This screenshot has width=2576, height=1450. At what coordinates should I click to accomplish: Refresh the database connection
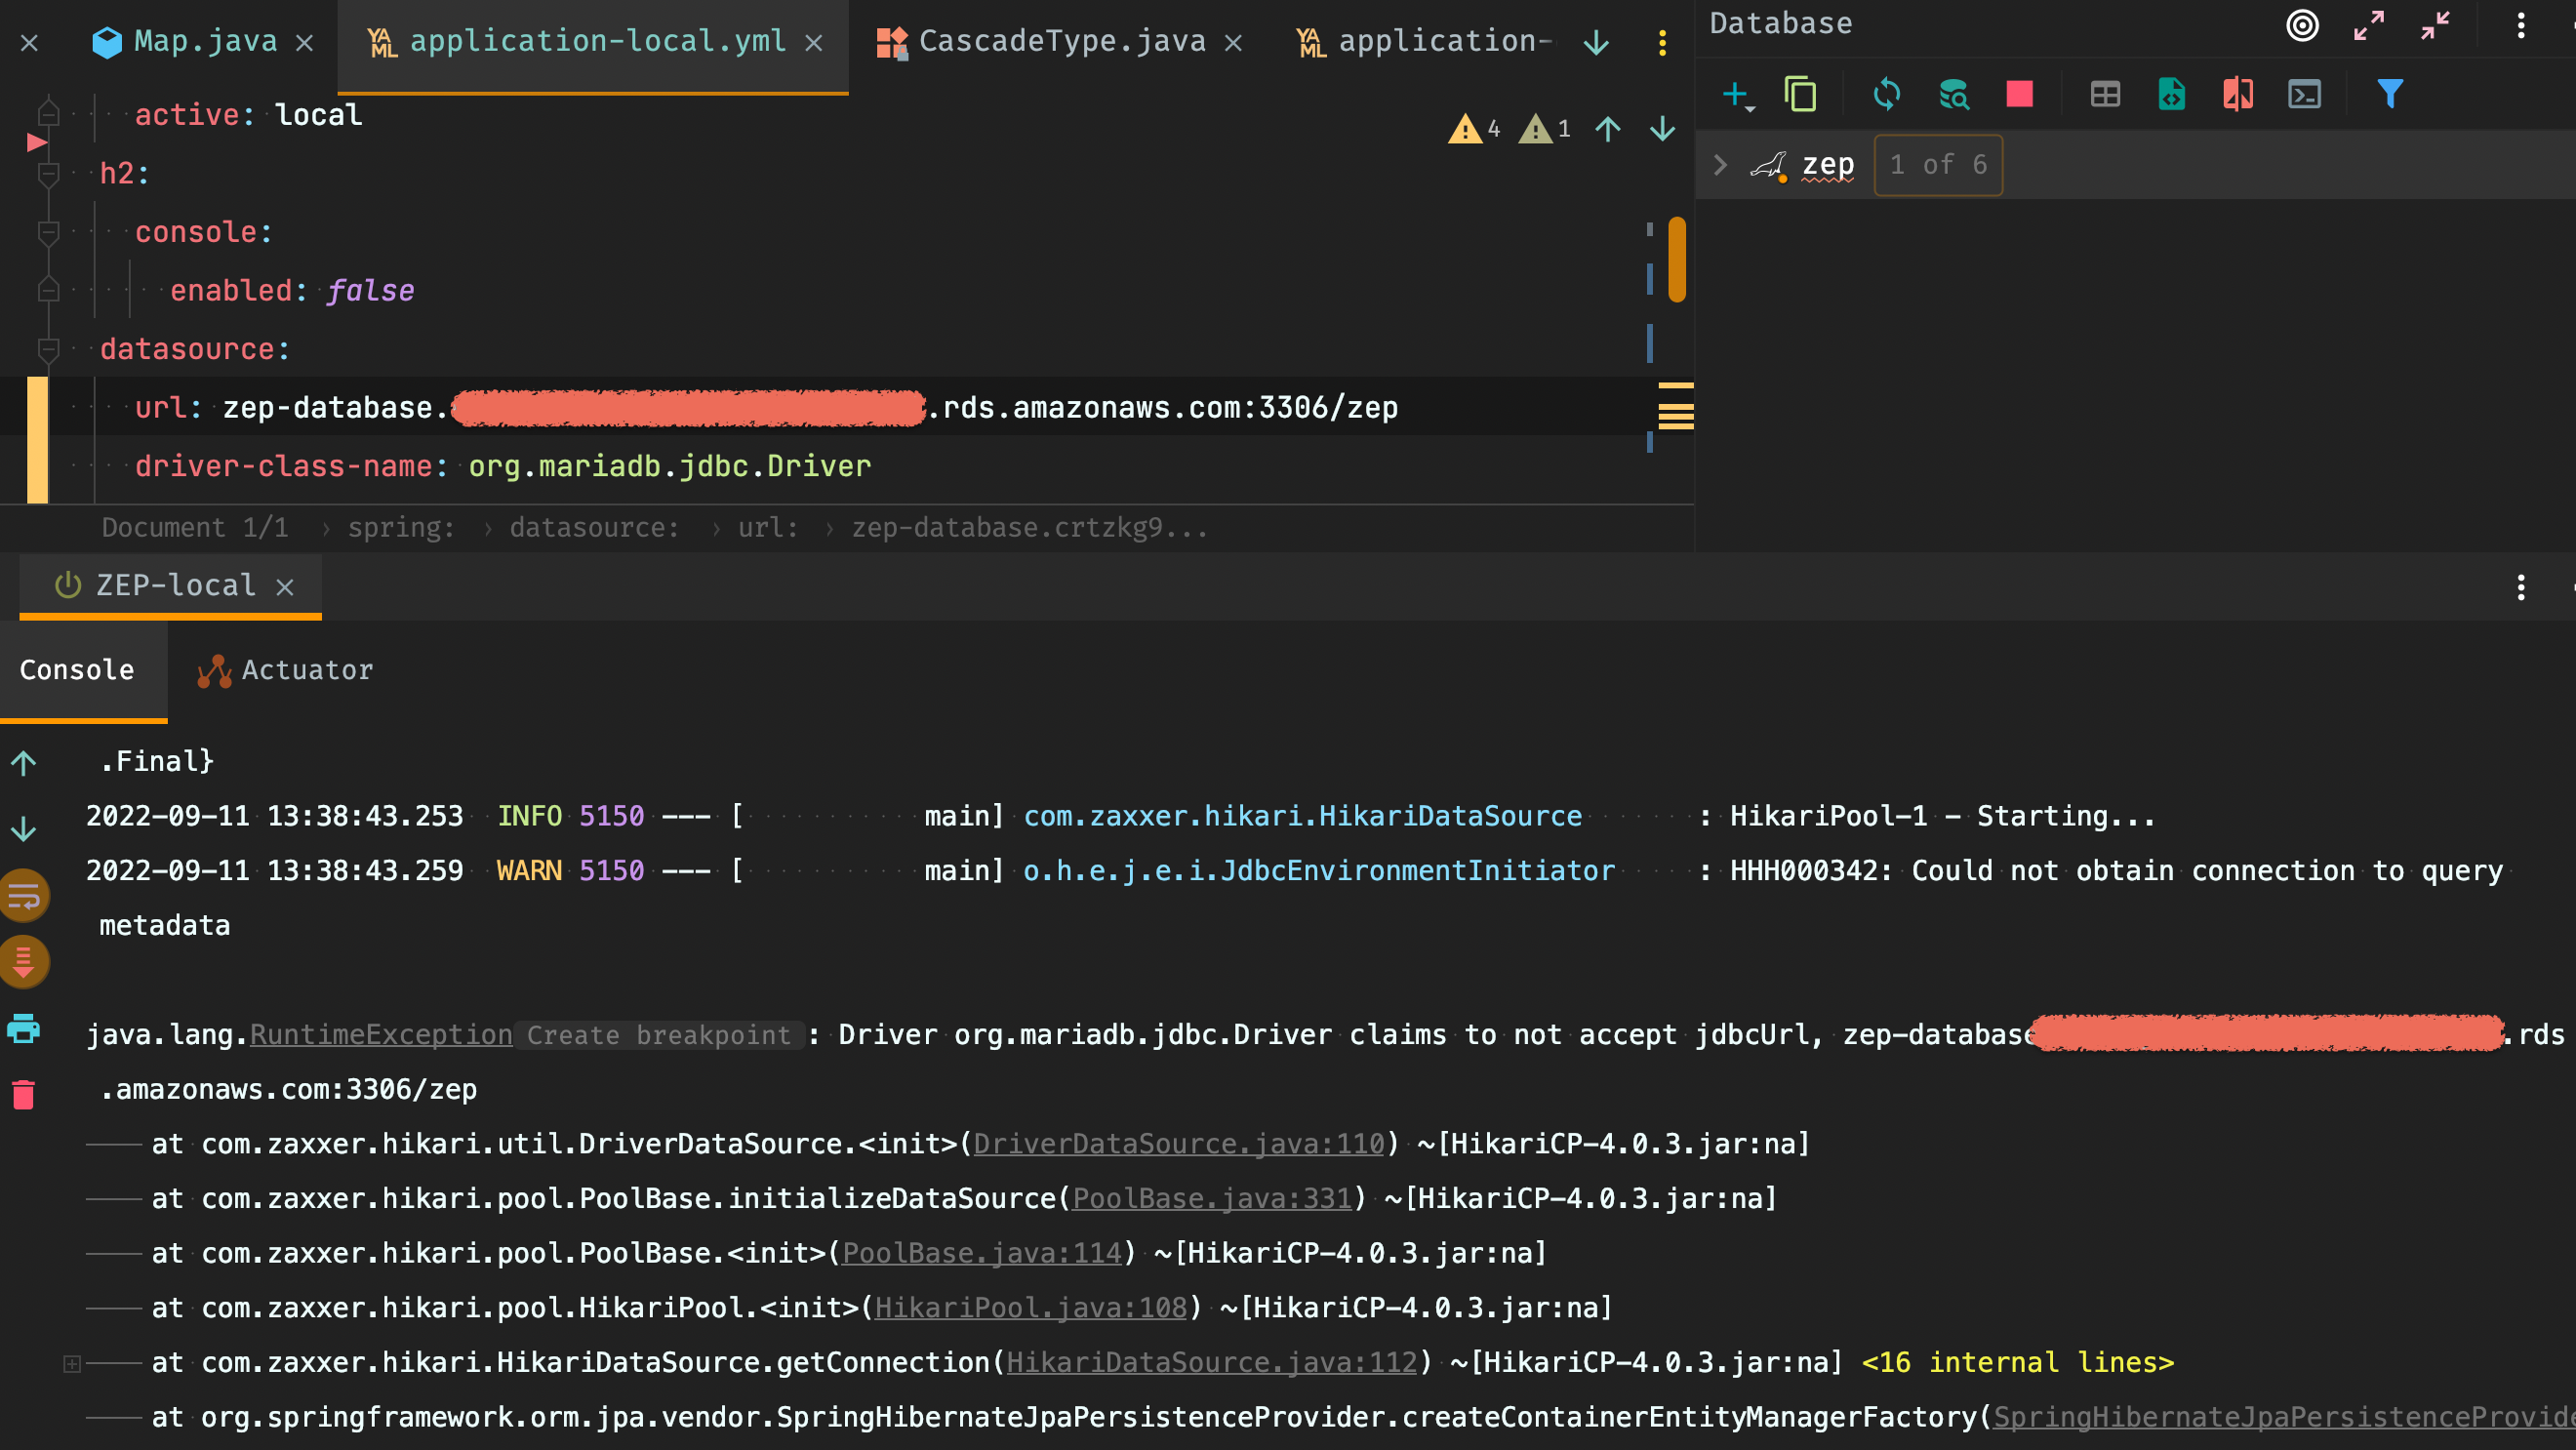pyautogui.click(x=1886, y=95)
